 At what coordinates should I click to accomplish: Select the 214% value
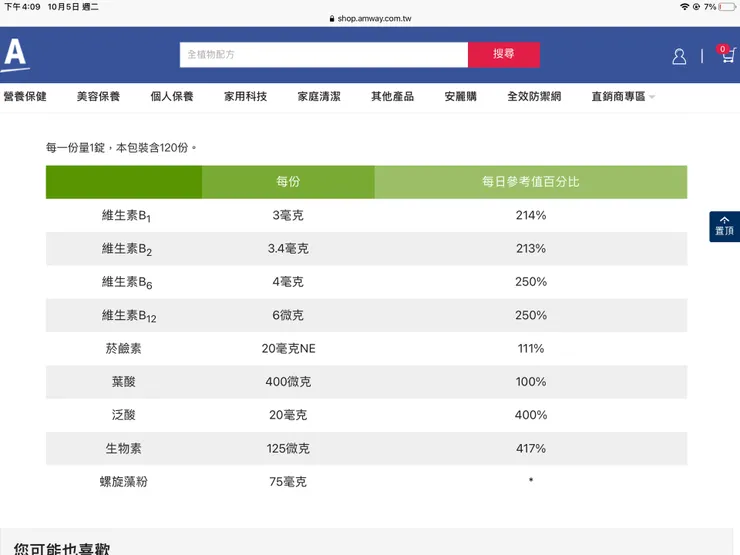point(531,215)
